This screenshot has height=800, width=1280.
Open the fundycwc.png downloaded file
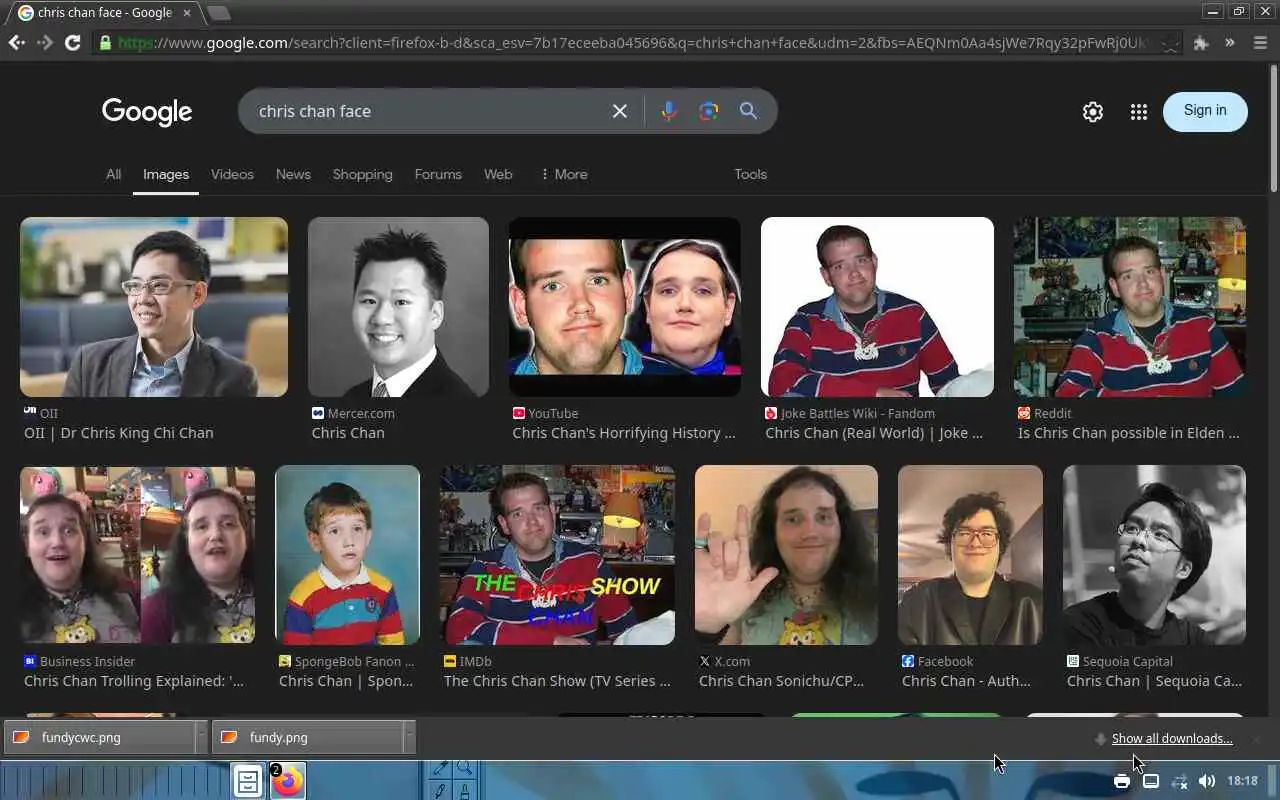[x=100, y=737]
